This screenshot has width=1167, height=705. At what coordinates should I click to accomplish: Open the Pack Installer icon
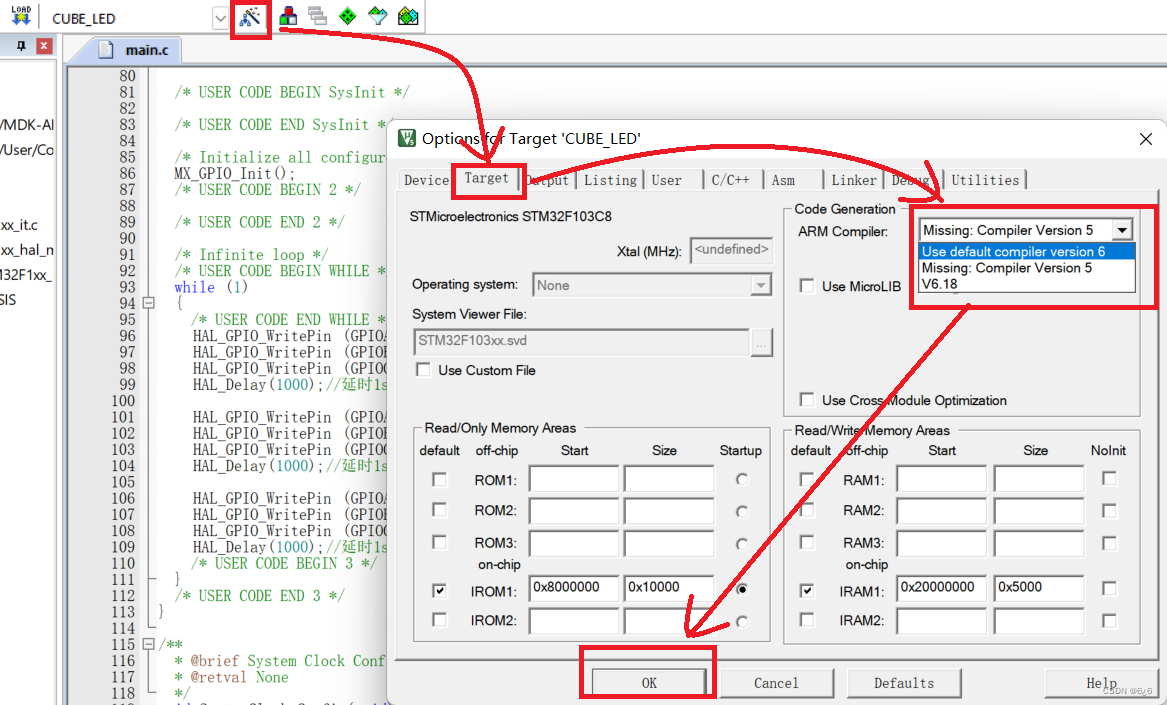(x=408, y=16)
